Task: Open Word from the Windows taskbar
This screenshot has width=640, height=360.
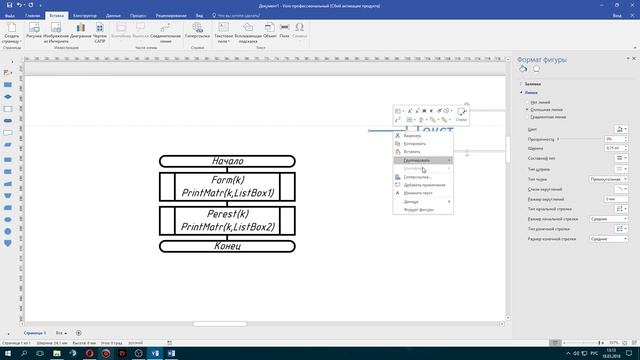Action: 171,353
